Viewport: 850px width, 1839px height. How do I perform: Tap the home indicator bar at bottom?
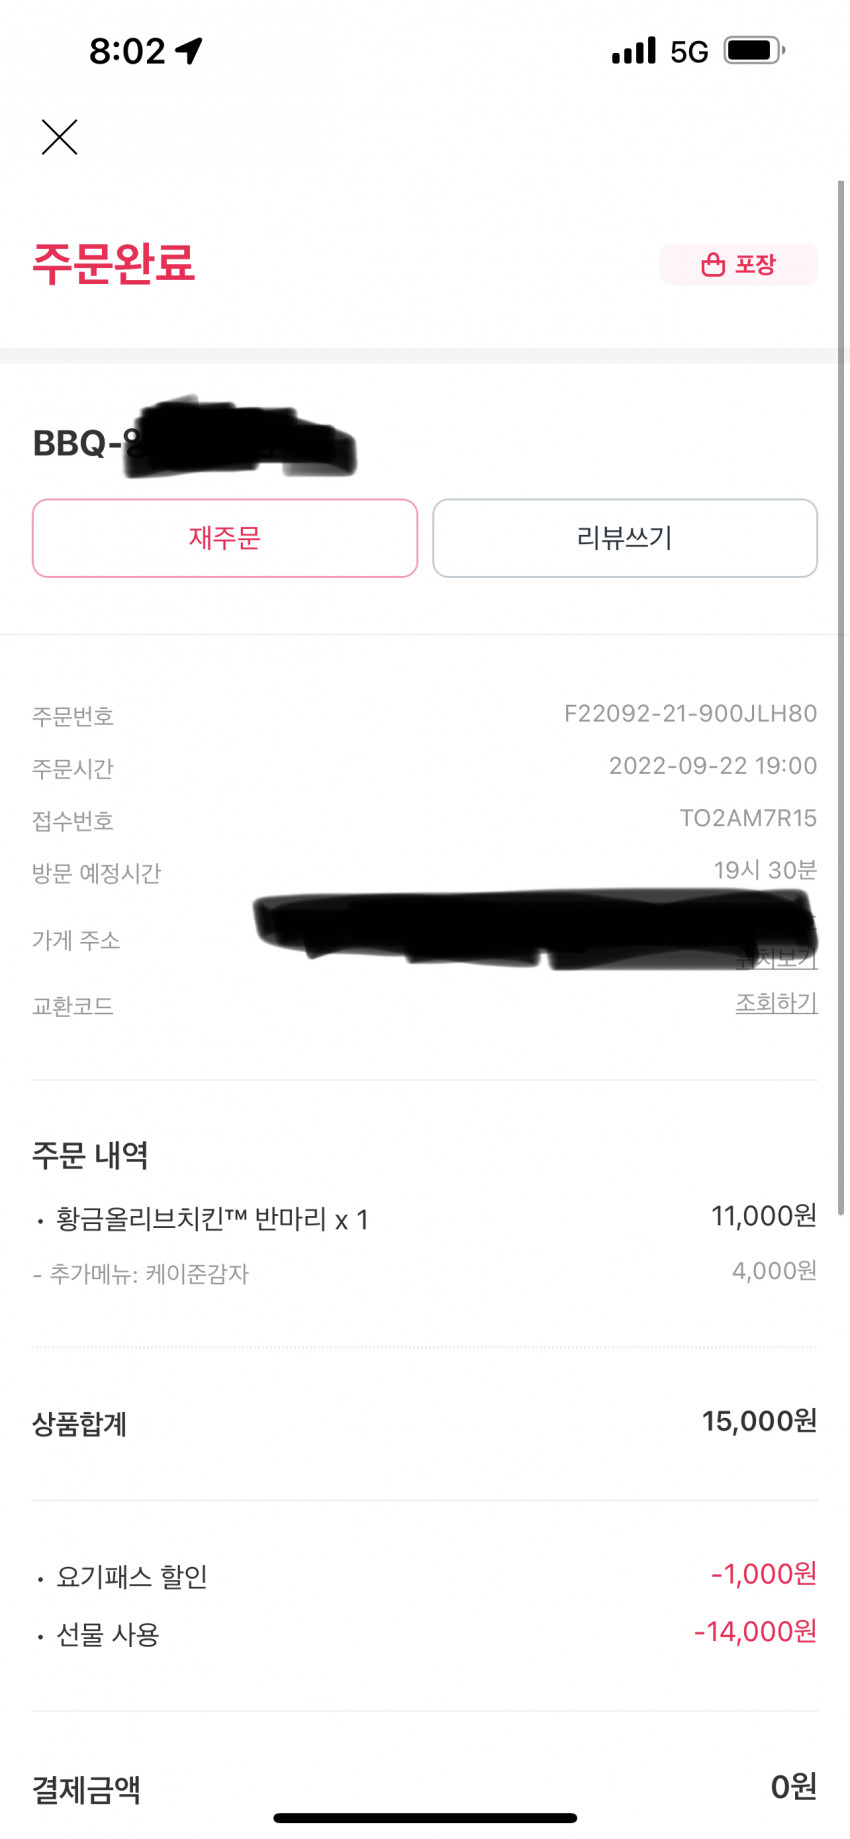tap(425, 1818)
